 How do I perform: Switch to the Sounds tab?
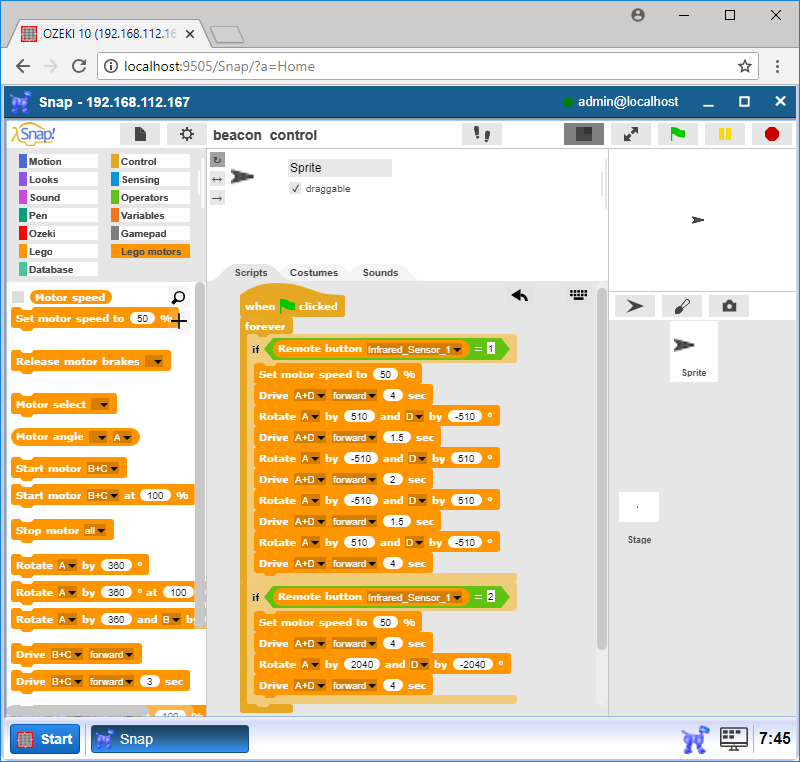coord(380,272)
